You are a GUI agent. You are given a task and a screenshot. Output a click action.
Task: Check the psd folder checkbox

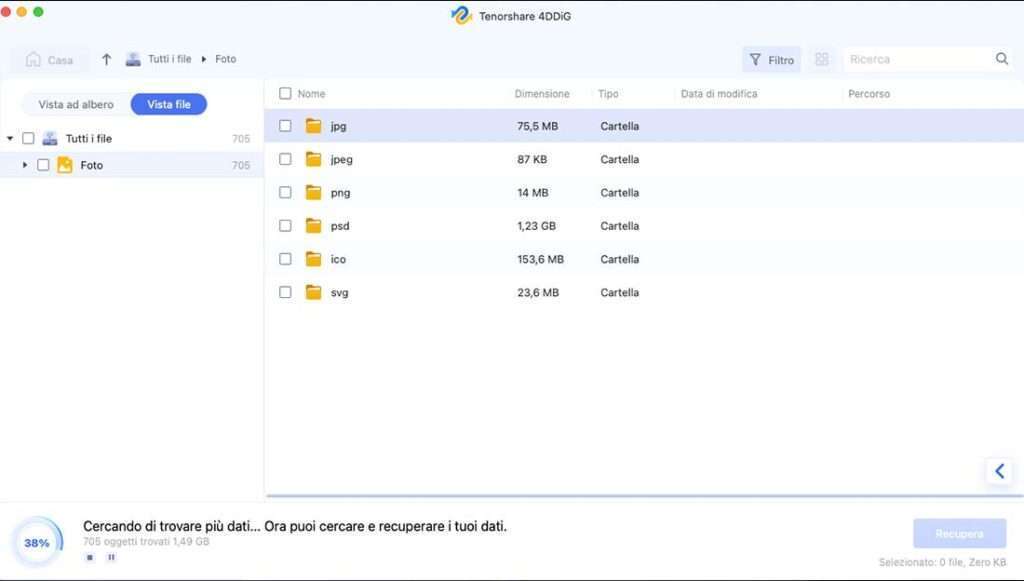pyautogui.click(x=285, y=225)
